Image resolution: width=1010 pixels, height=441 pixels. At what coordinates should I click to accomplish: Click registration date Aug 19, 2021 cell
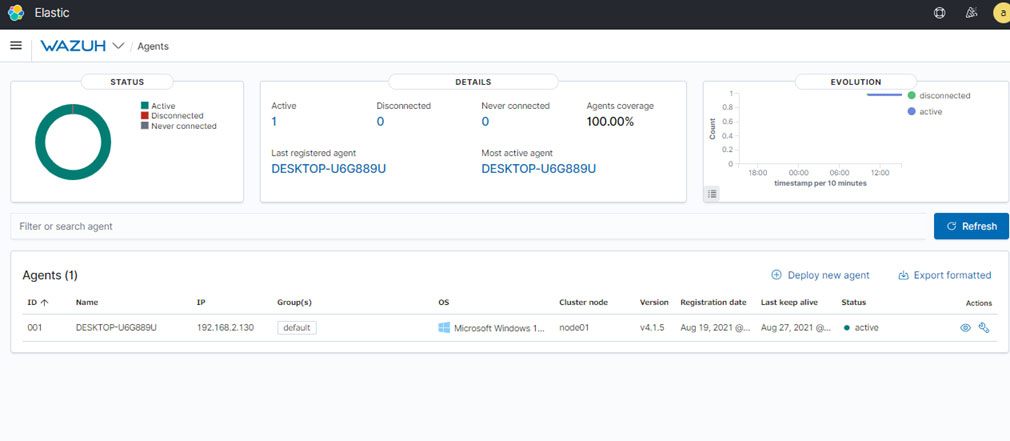[x=716, y=328]
